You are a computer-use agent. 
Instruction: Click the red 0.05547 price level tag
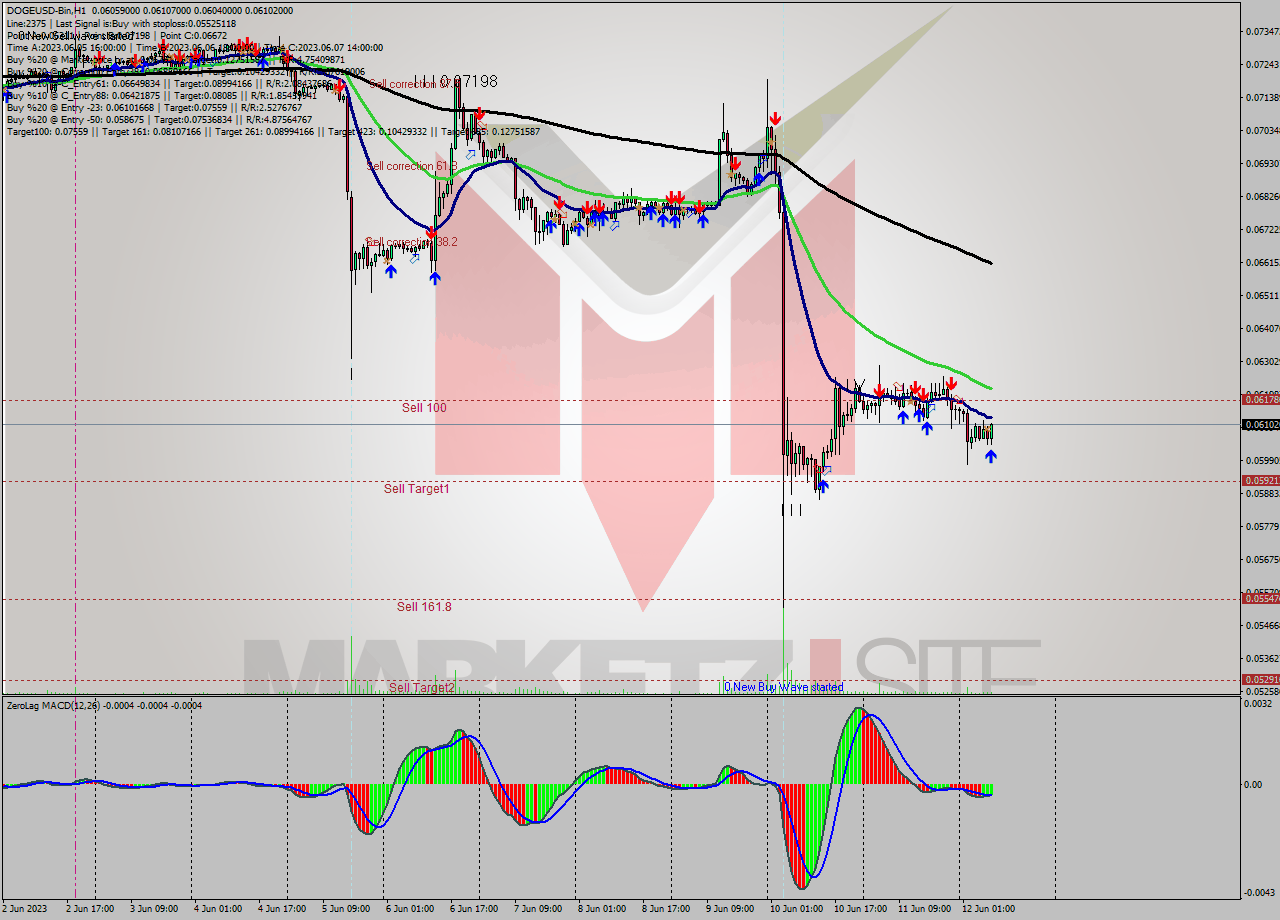[x=1260, y=598]
